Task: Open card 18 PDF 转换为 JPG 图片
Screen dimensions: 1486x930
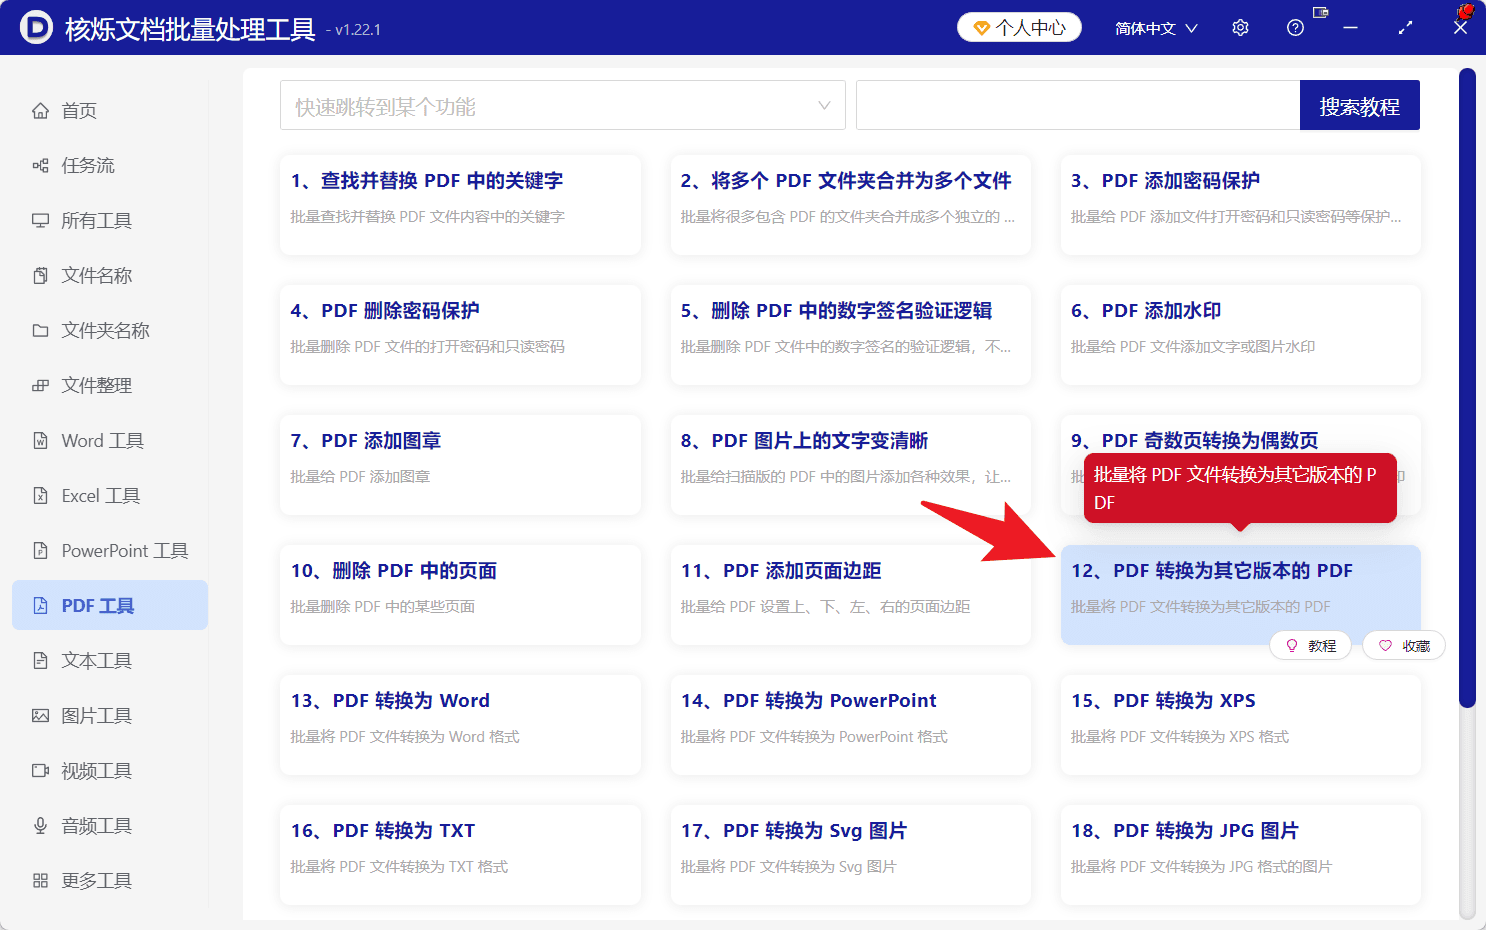Action: tap(1240, 855)
